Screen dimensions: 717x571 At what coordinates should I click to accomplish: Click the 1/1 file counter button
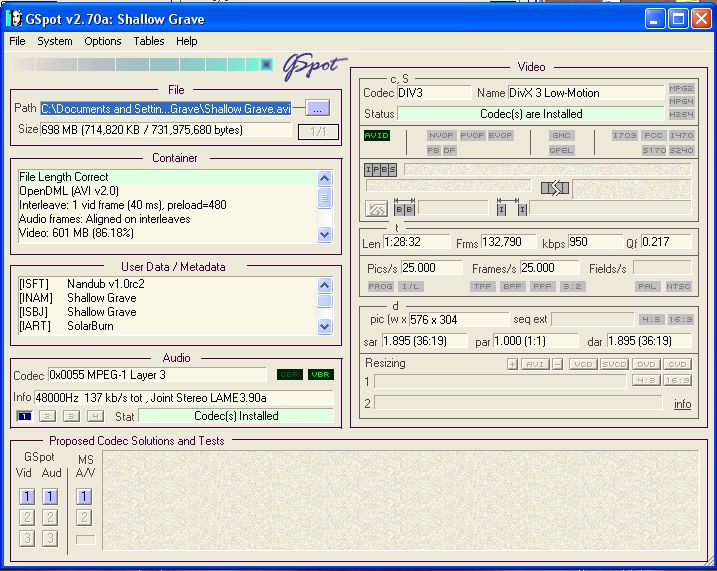coord(318,132)
